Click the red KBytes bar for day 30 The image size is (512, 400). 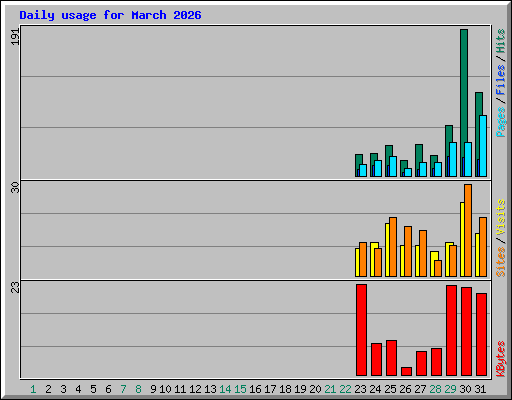pos(466,331)
